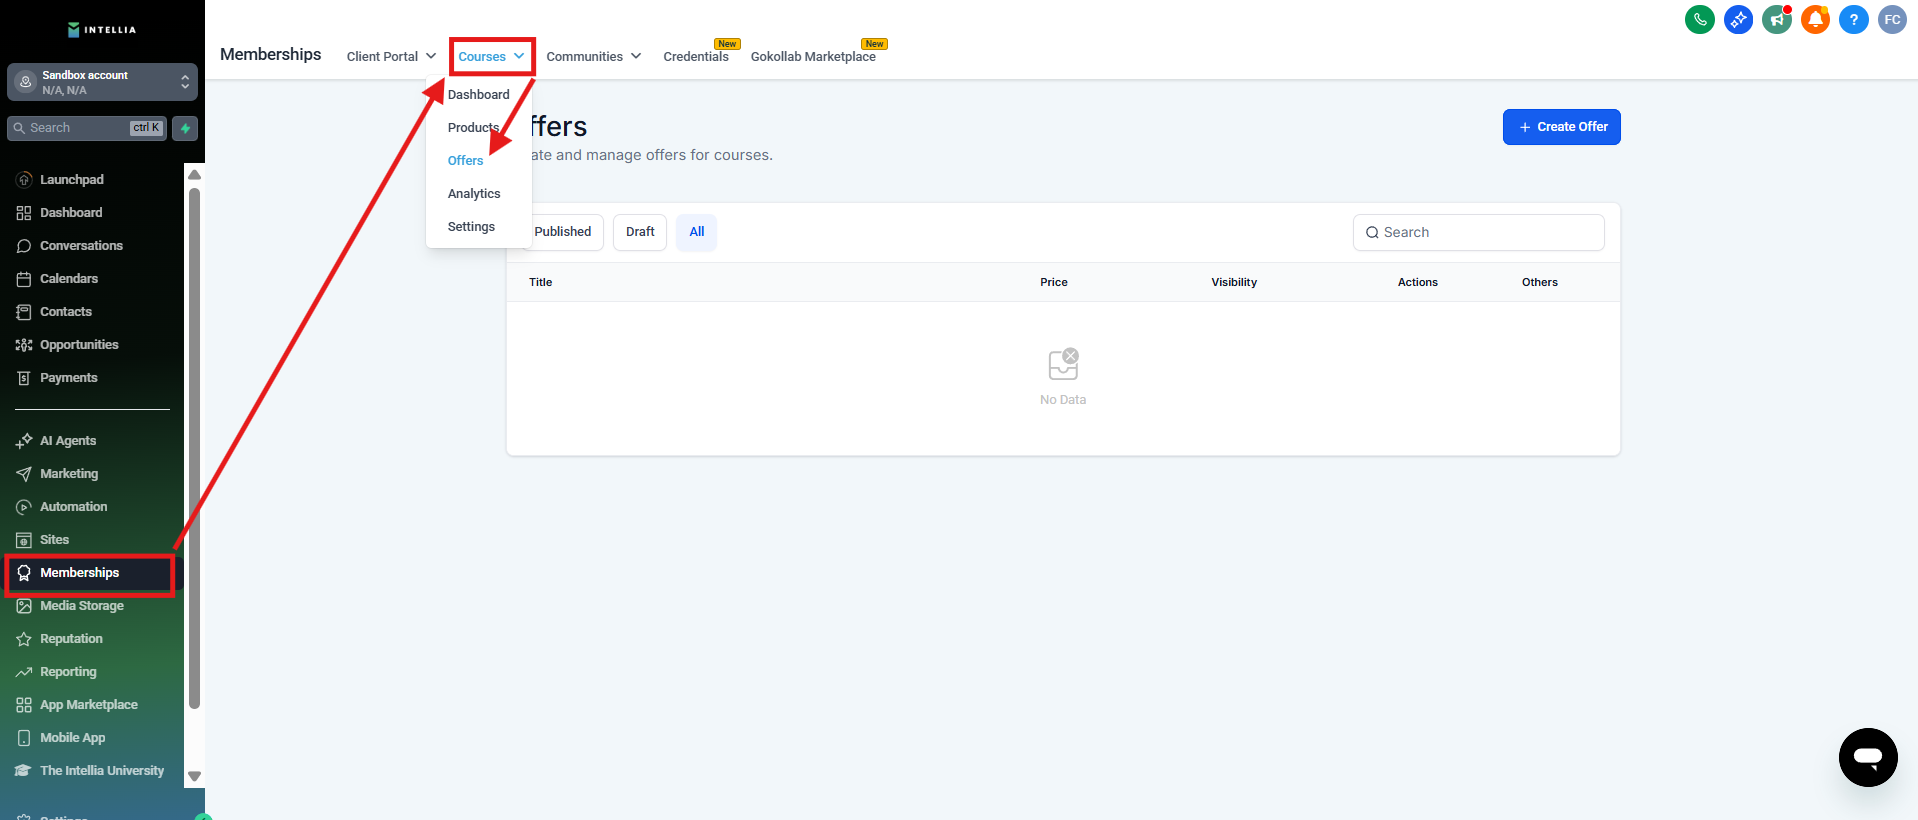Click the green phone dialer icon
This screenshot has height=820, width=1918.
(x=1699, y=20)
